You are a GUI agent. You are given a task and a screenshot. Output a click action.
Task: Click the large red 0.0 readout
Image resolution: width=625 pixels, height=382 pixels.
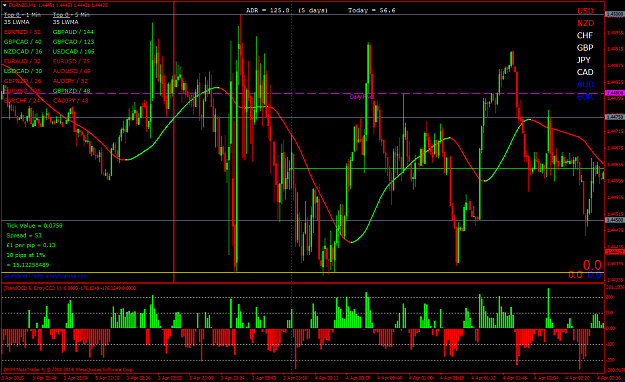point(592,265)
